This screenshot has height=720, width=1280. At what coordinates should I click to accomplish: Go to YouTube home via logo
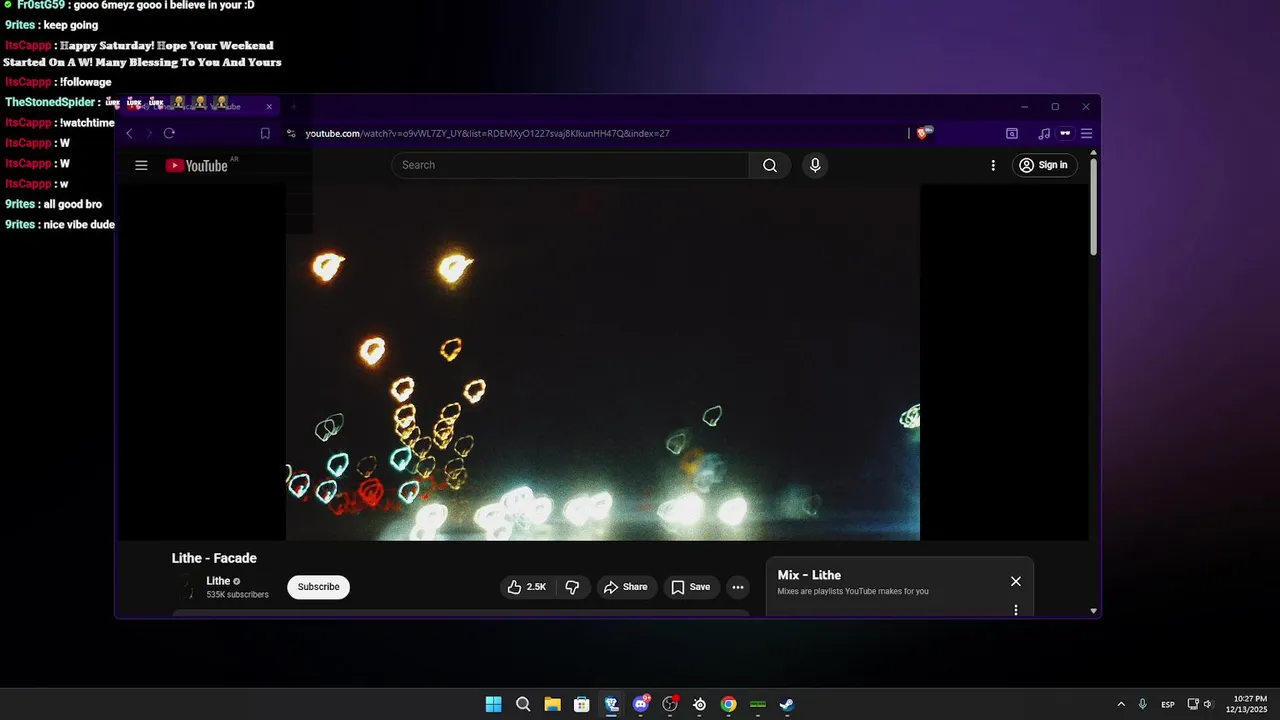197,165
